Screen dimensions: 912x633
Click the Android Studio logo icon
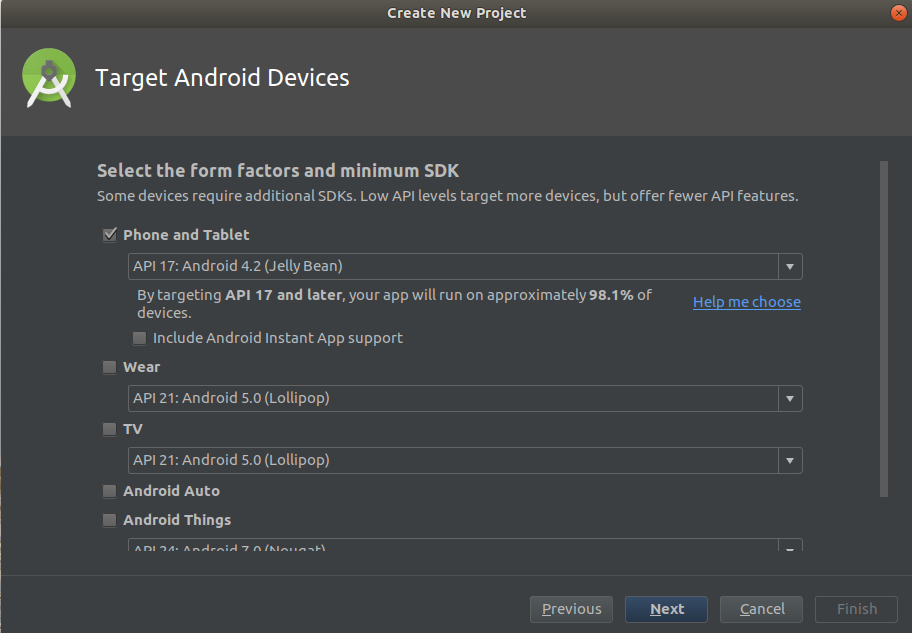point(49,78)
